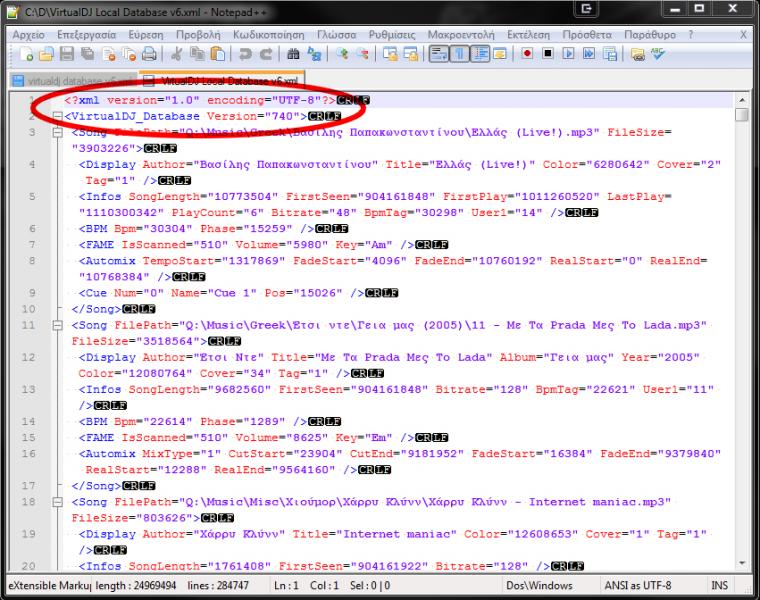The image size is (760, 600).
Task: Click Key="Am" attribute on line 7
Action: coord(364,245)
